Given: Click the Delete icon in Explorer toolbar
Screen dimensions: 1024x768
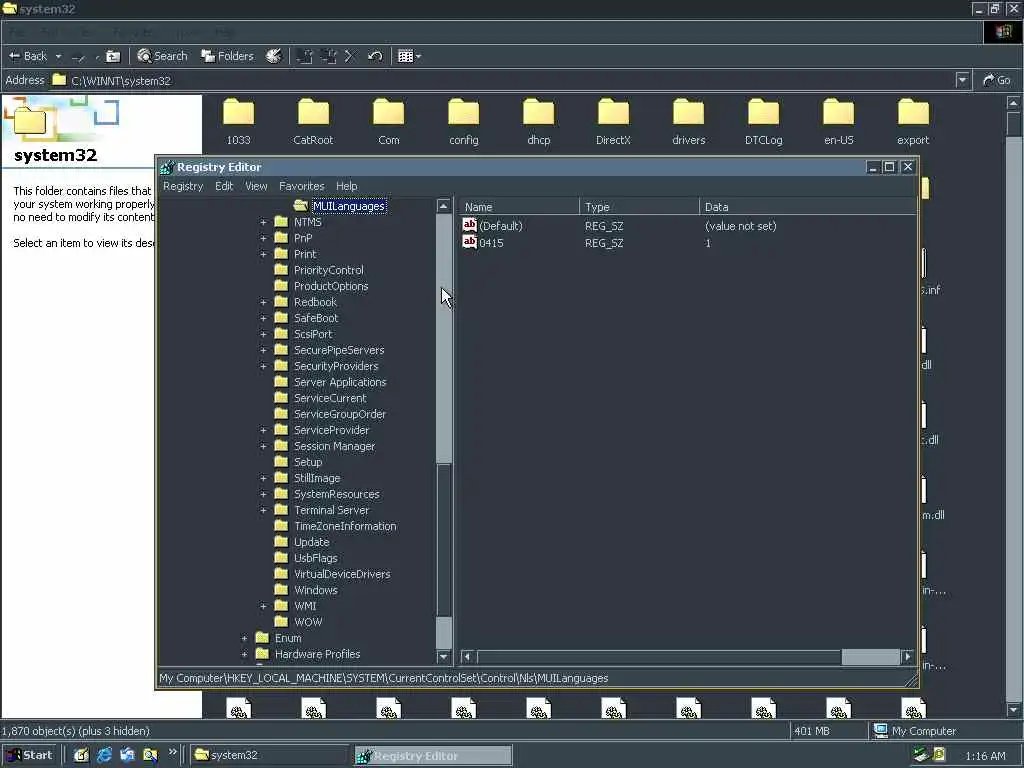Looking at the screenshot, I should (349, 56).
